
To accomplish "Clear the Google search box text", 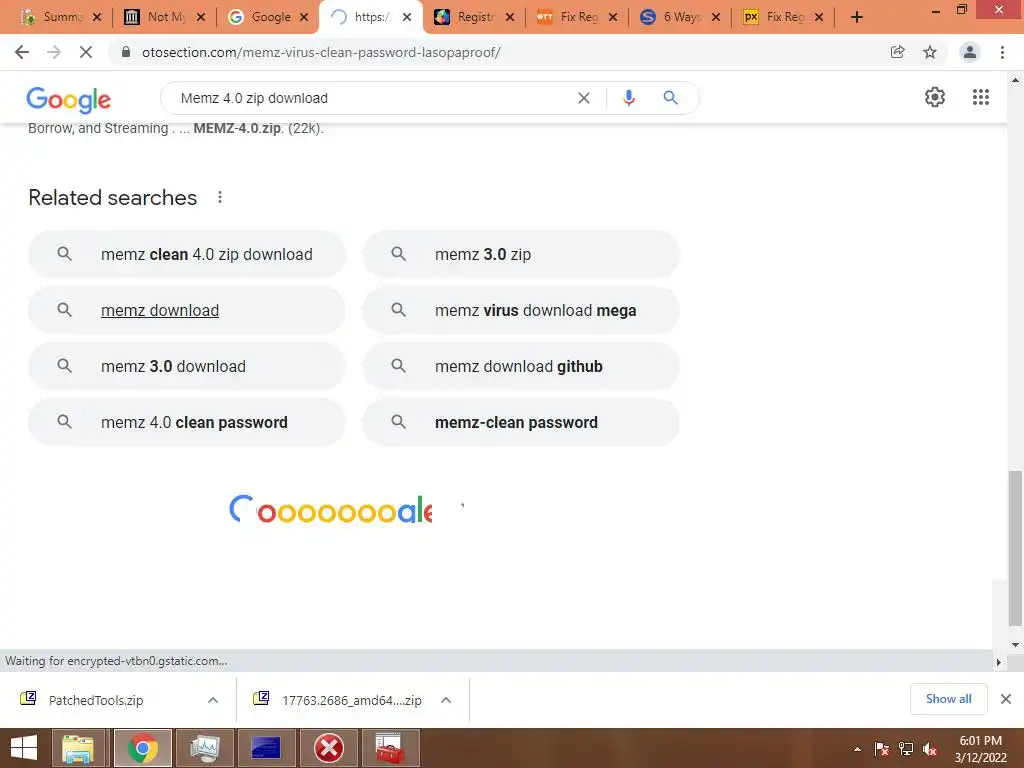I will pos(584,98).
